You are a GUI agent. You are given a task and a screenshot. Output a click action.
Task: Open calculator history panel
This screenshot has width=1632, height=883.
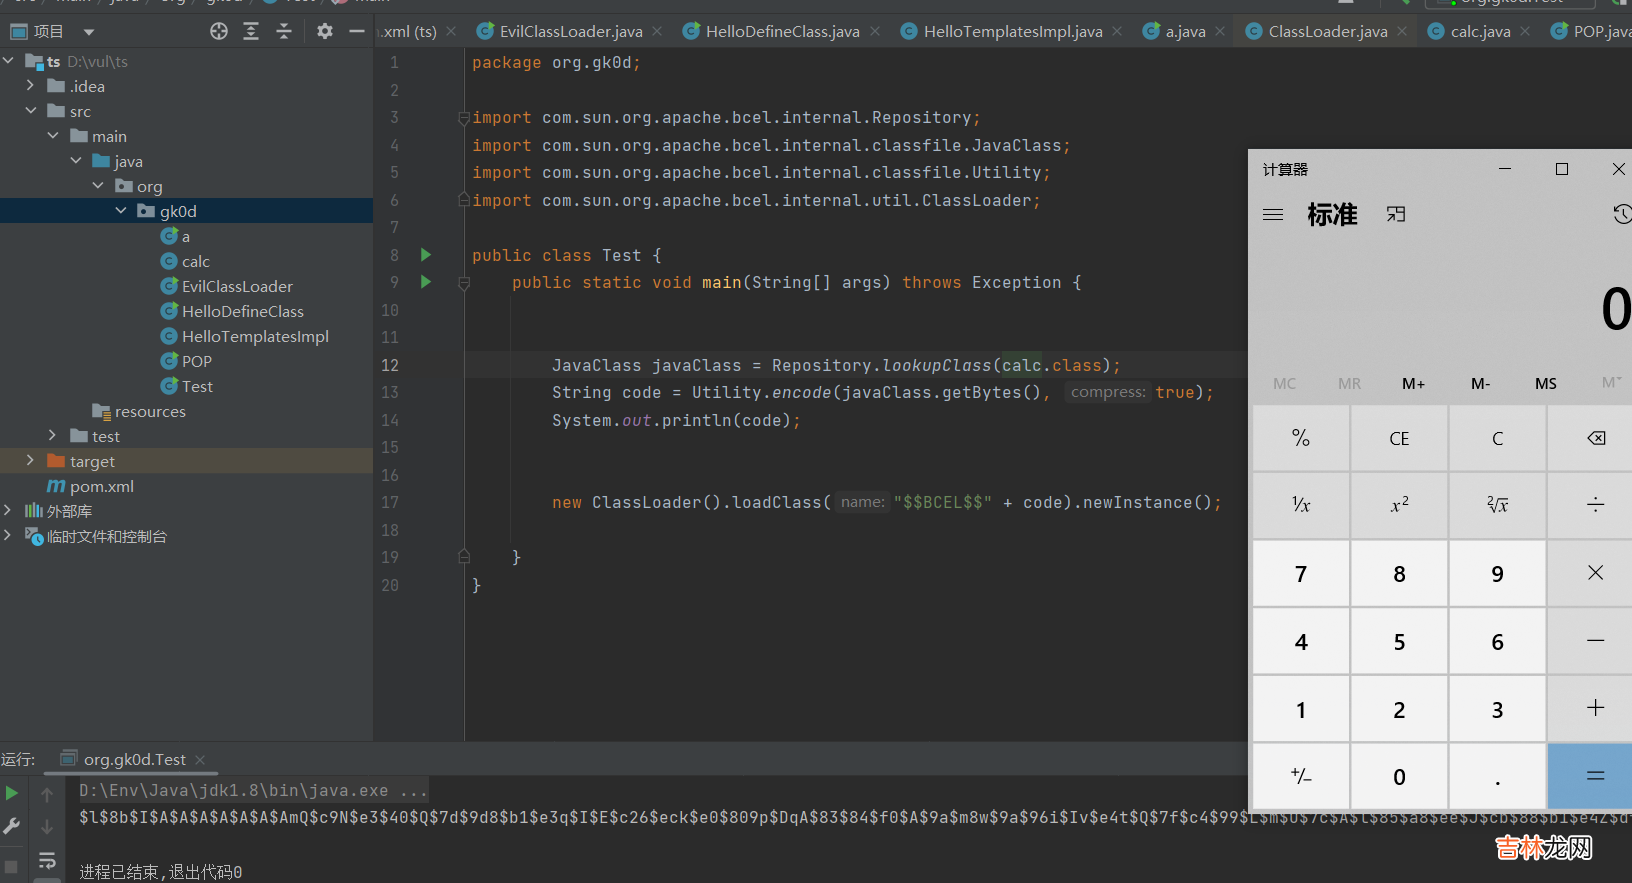point(1621,214)
